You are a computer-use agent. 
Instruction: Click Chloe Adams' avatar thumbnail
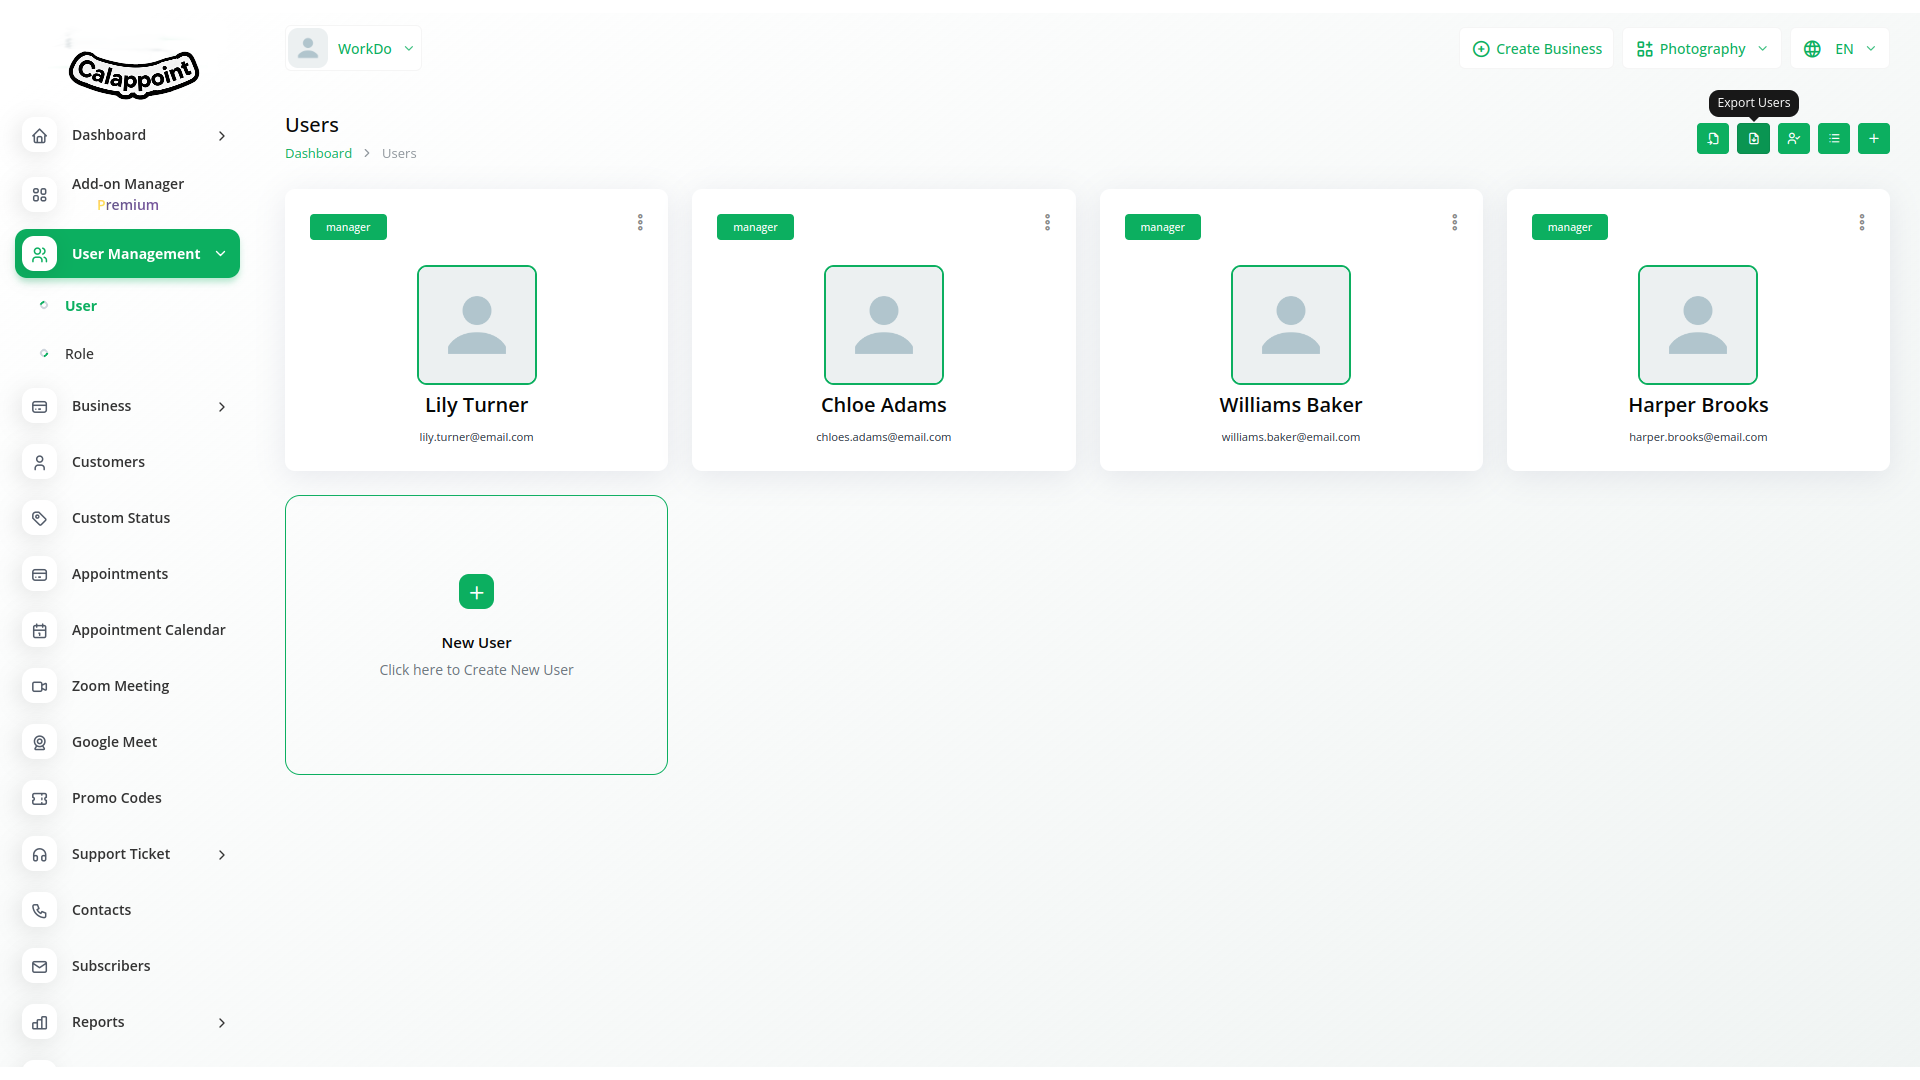(x=883, y=325)
